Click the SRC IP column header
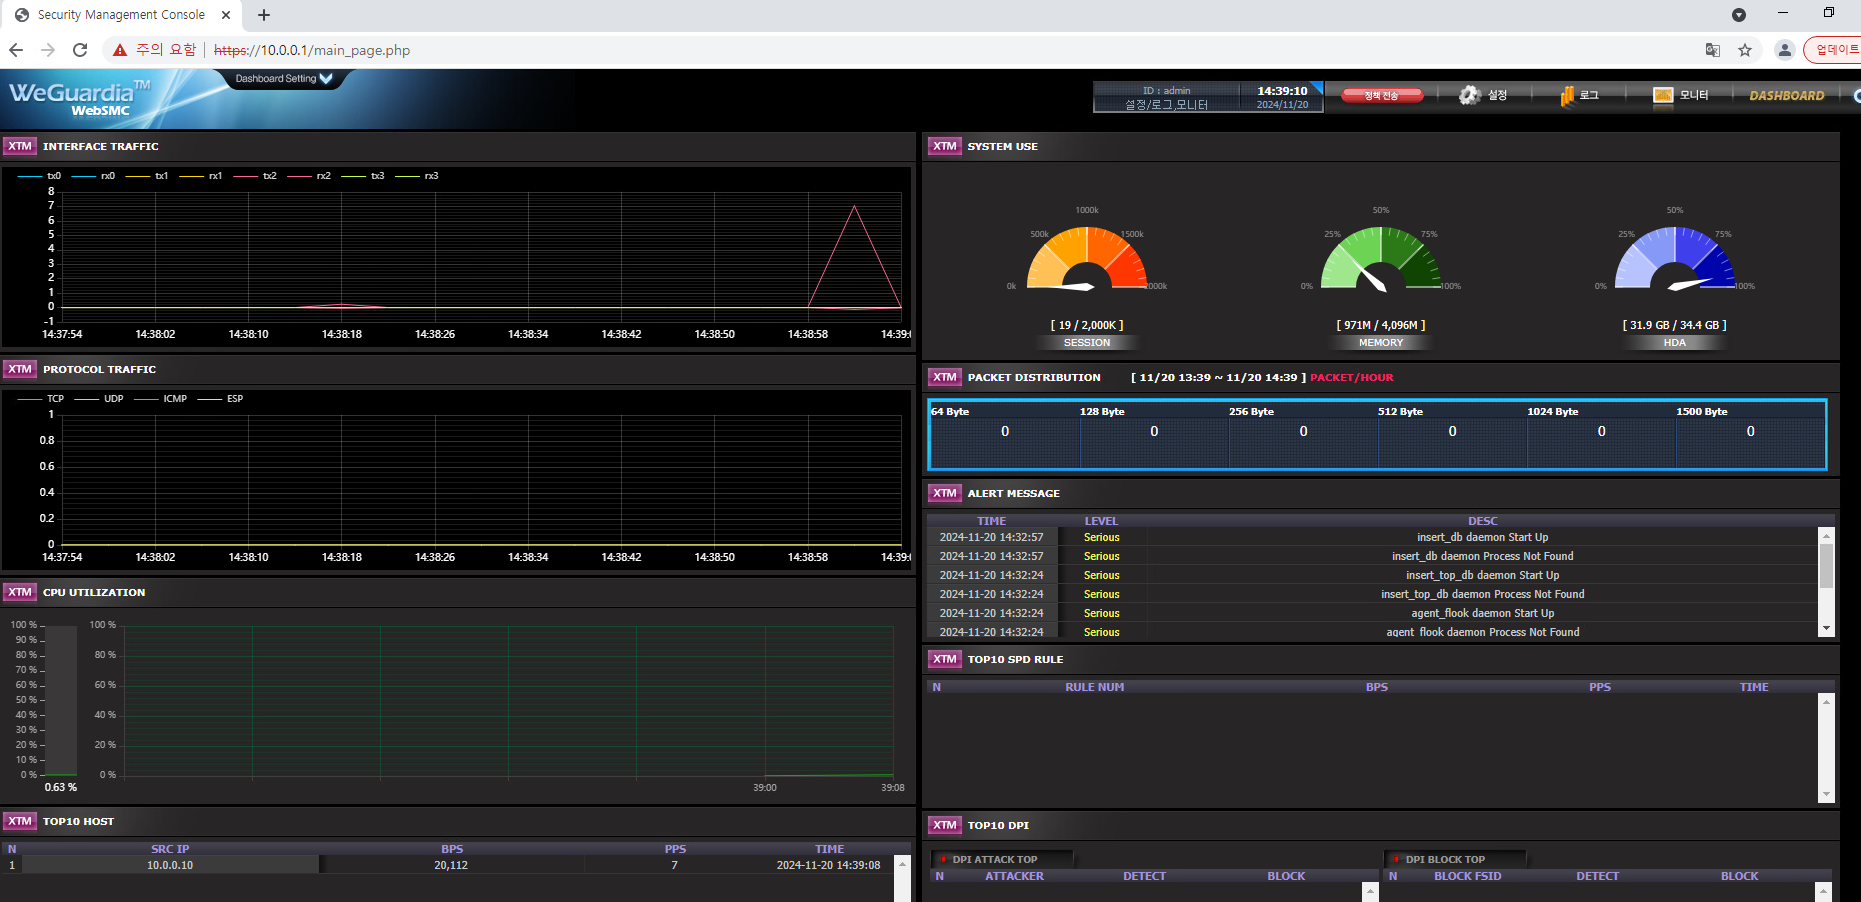The width and height of the screenshot is (1861, 902). (x=170, y=849)
